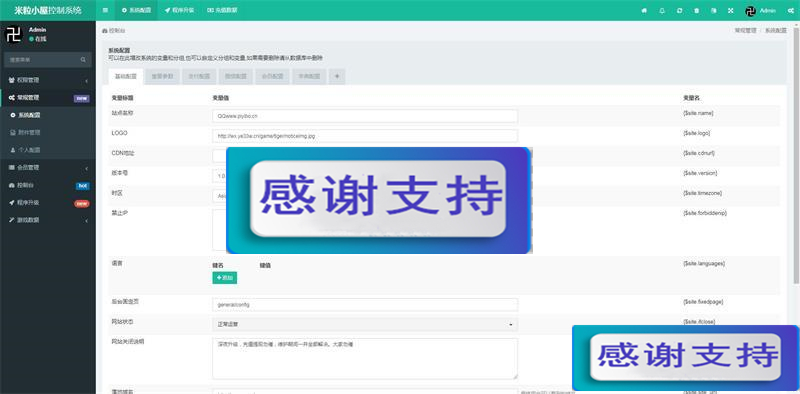Click the 个人配置 user icon in sidebar
The width and height of the screenshot is (800, 394).
pos(13,150)
